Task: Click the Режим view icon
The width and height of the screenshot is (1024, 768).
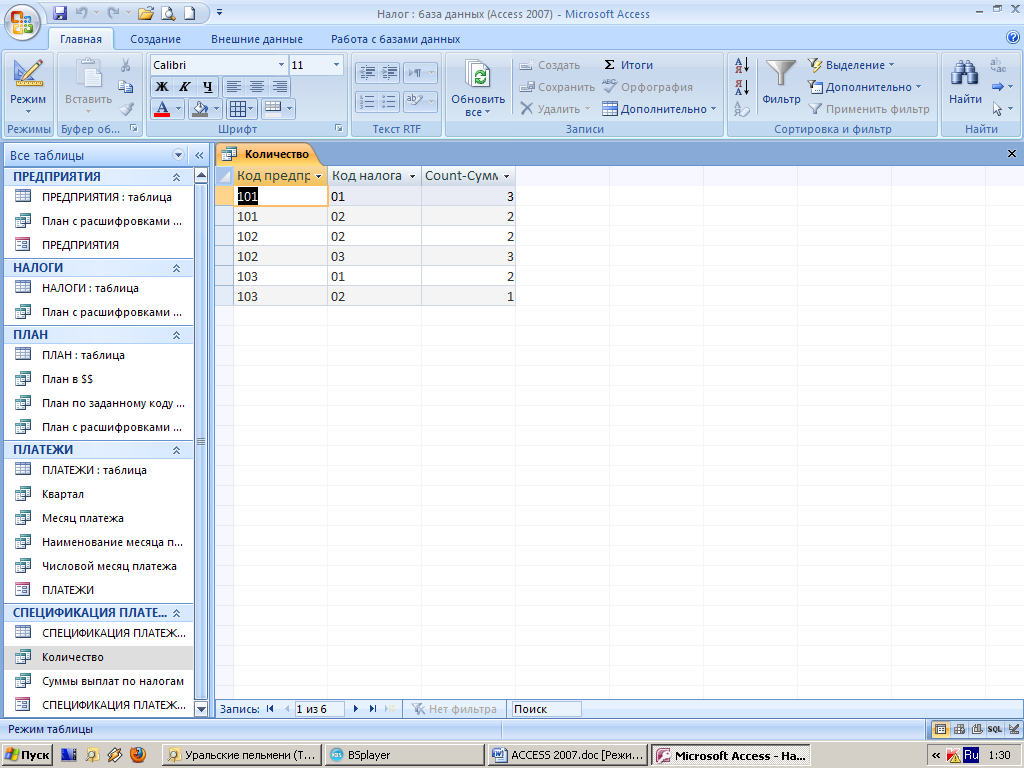Action: pos(28,74)
